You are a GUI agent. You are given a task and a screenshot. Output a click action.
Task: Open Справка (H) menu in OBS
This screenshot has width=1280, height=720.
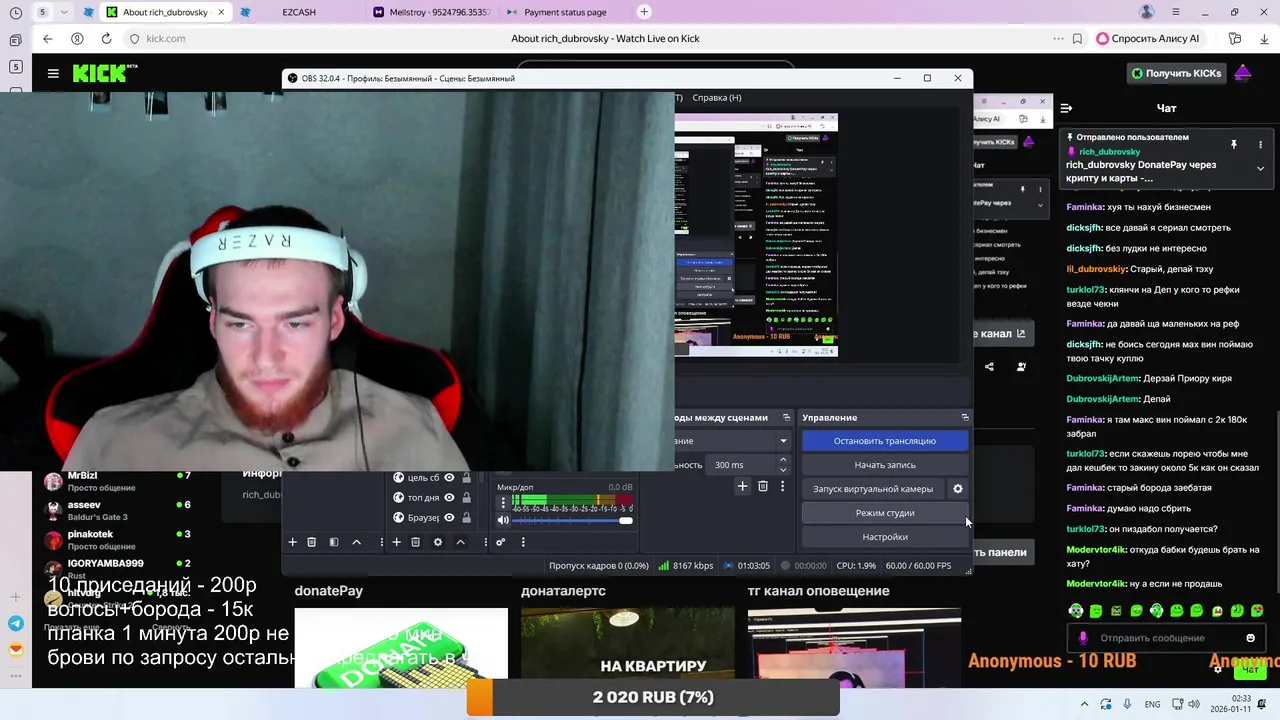pos(717,97)
